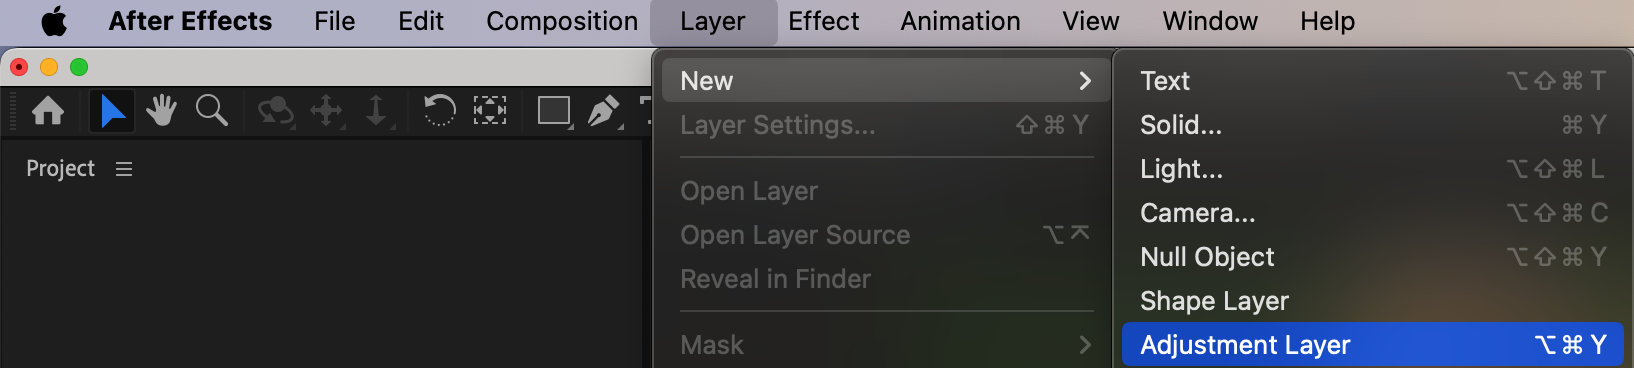Select the Hand tool
This screenshot has height=368, width=1634.
[161, 110]
